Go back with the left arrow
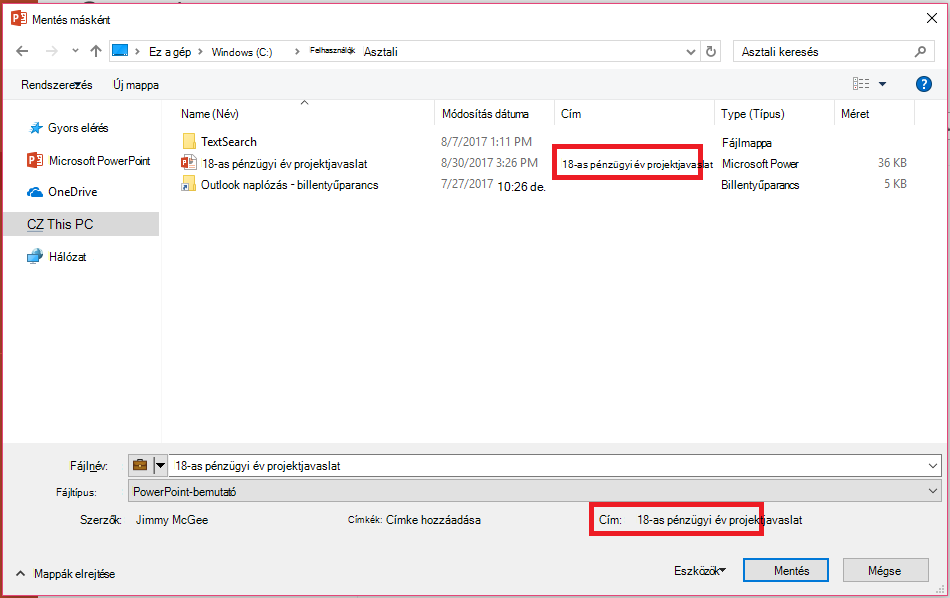This screenshot has width=950, height=598. (22, 51)
